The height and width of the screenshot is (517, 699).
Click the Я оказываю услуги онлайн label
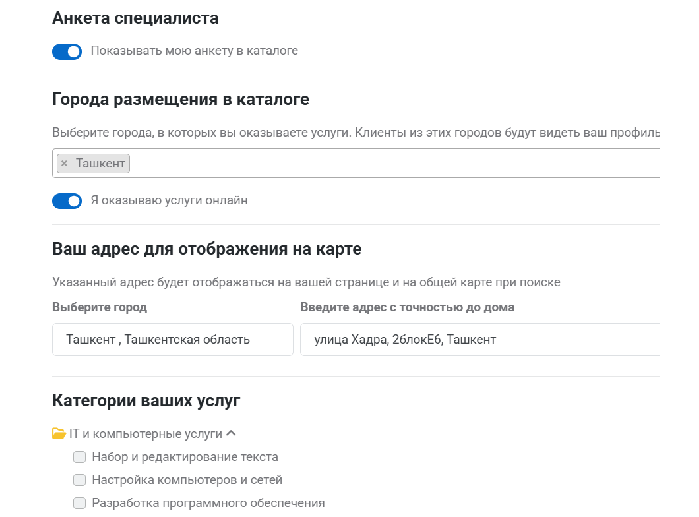click(169, 201)
